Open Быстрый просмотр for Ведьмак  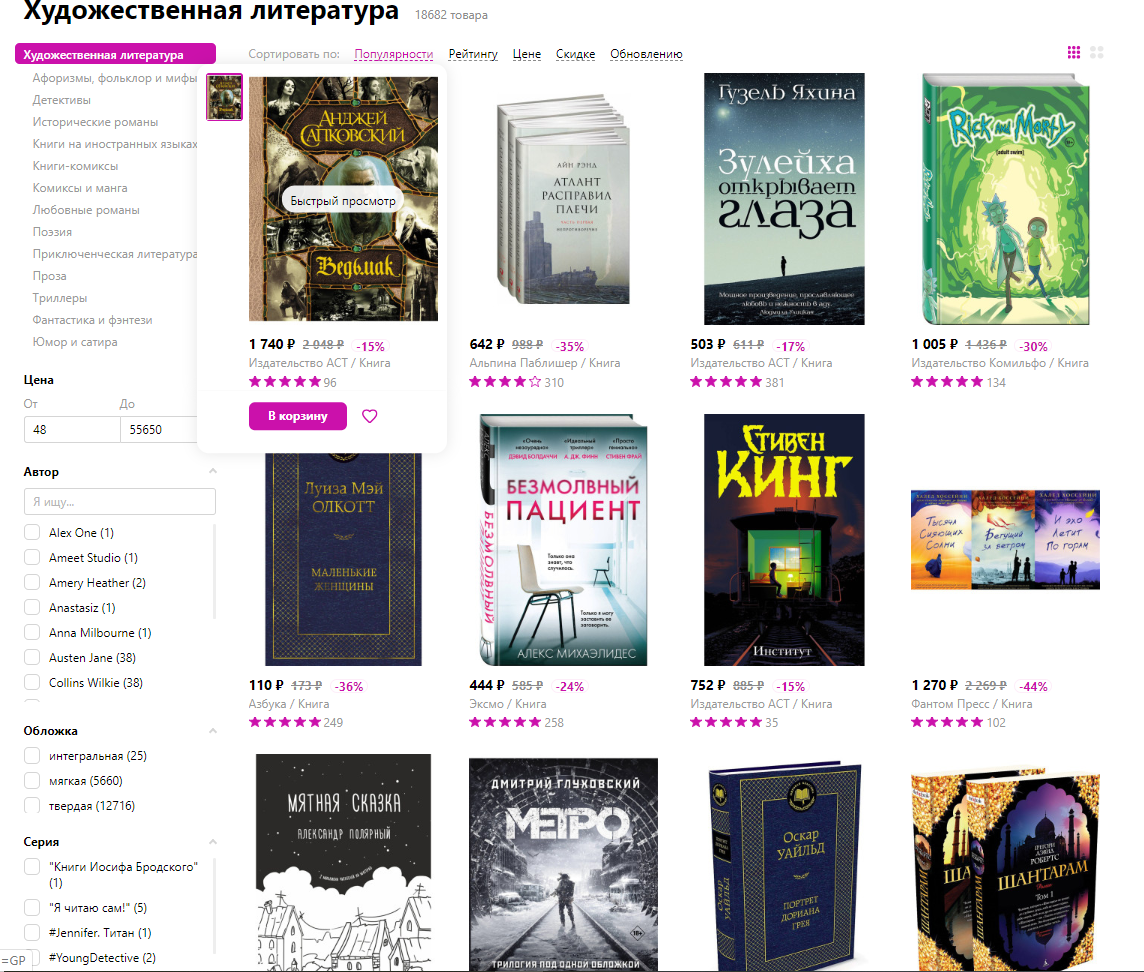[x=343, y=201]
